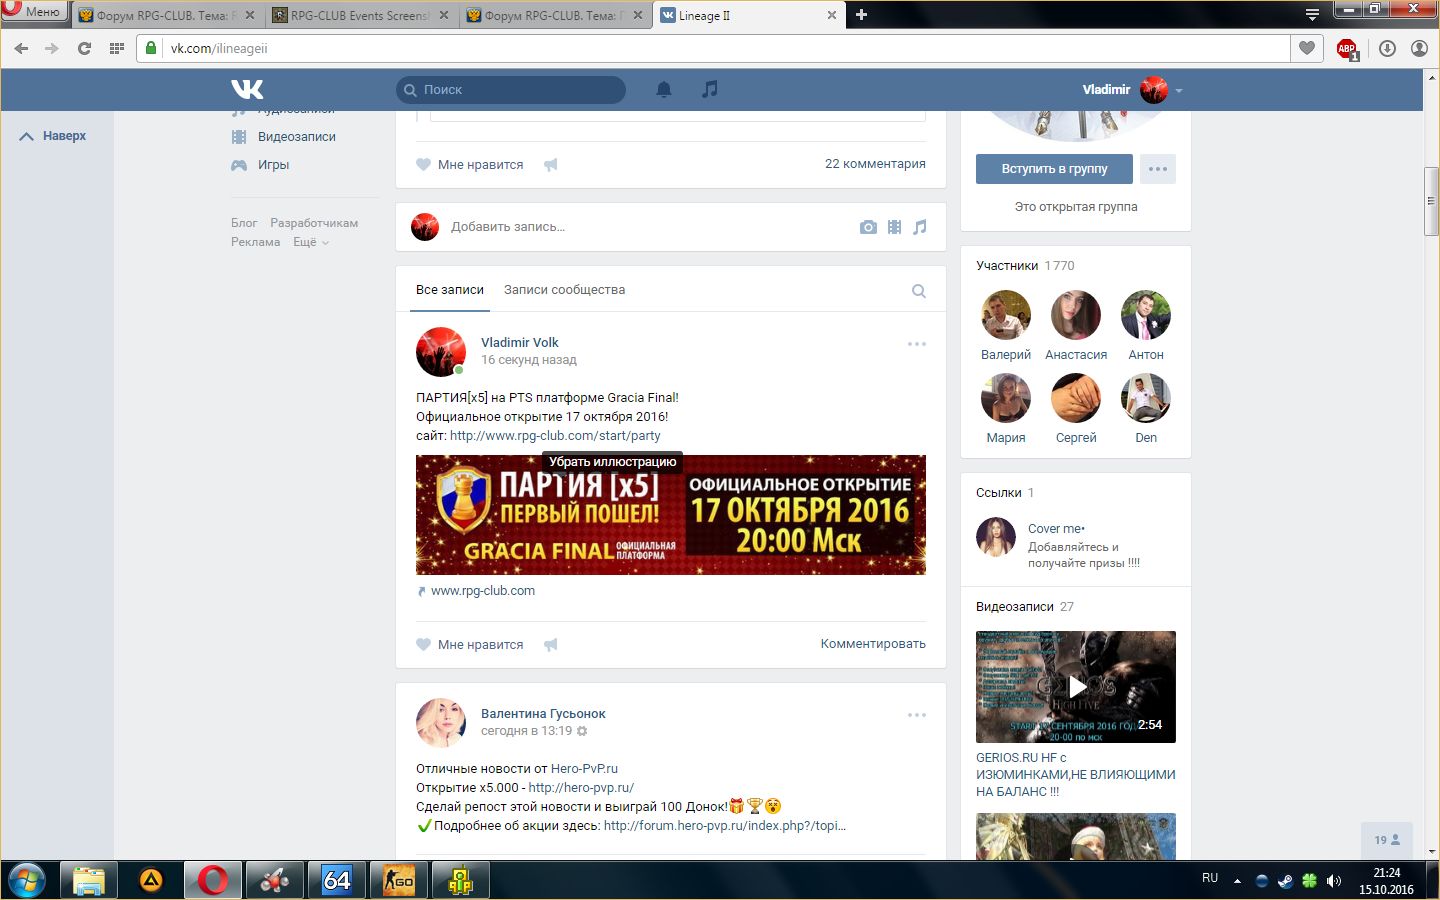Image resolution: width=1440 pixels, height=900 pixels.
Task: Switch to Все записи tab
Action: [450, 290]
